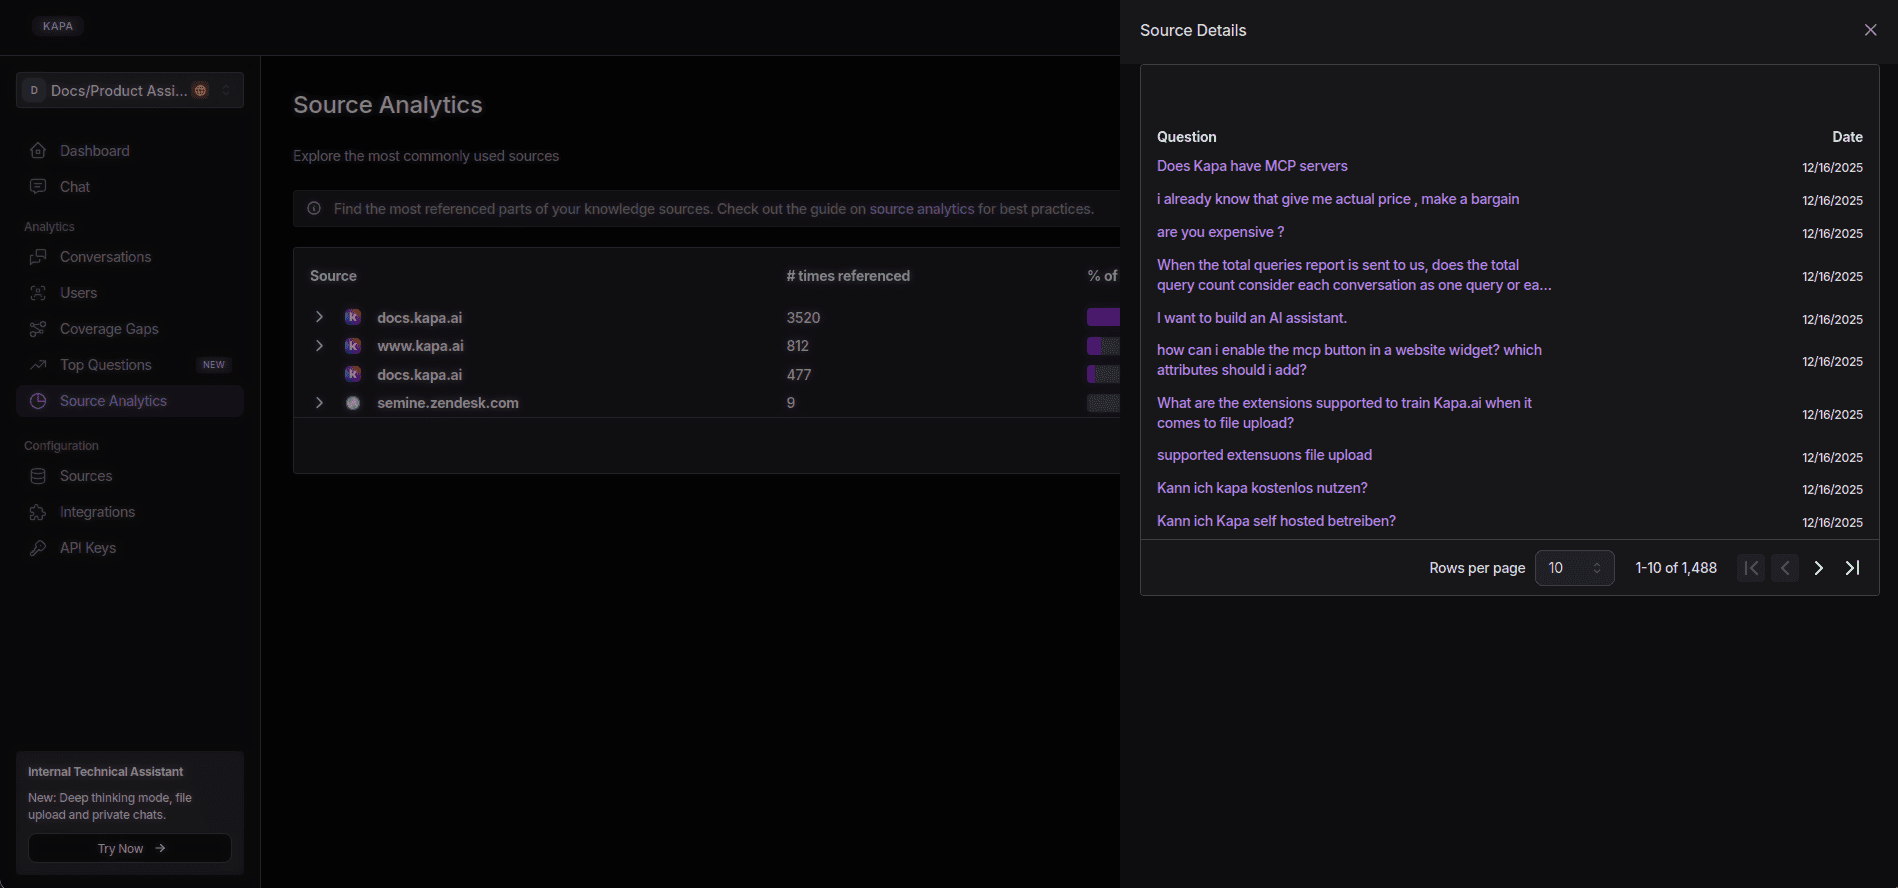Image resolution: width=1898 pixels, height=888 pixels.
Task: Click the KAPA logo badge
Action: click(58, 26)
